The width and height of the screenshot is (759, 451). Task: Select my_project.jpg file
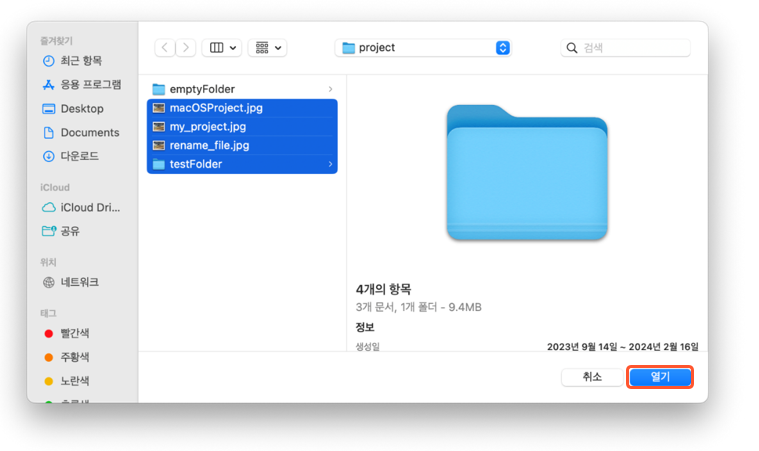(x=242, y=127)
